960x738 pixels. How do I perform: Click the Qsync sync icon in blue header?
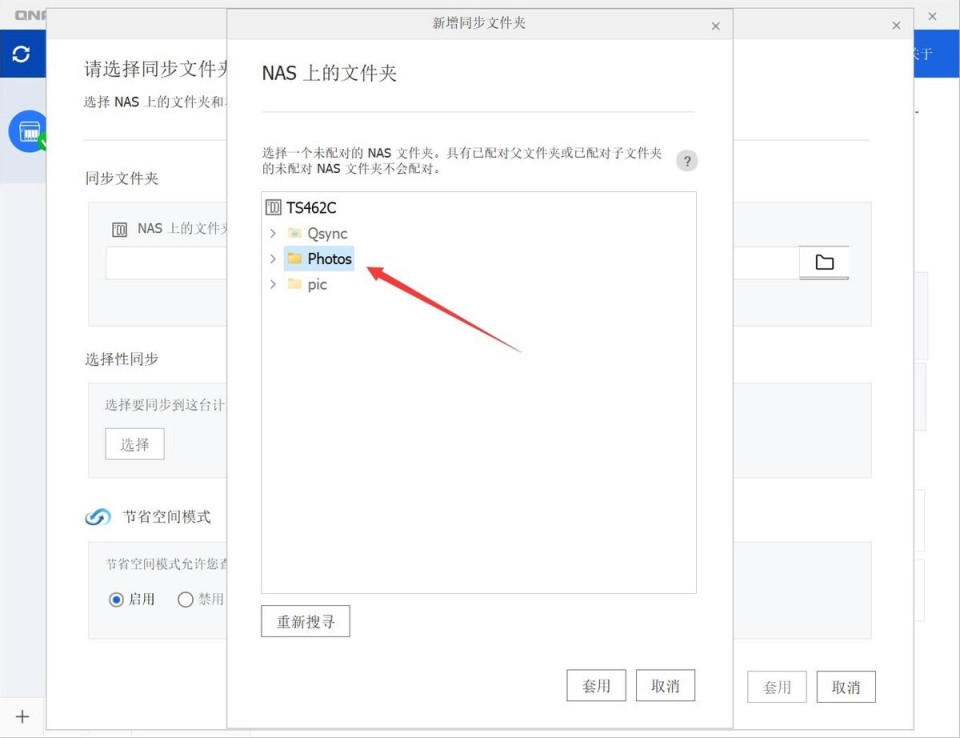point(21,54)
